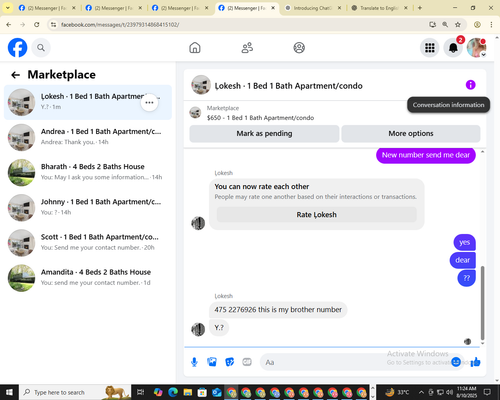The height and width of the screenshot is (400, 500).
Task: Choose a sticker icon
Action: (229, 362)
